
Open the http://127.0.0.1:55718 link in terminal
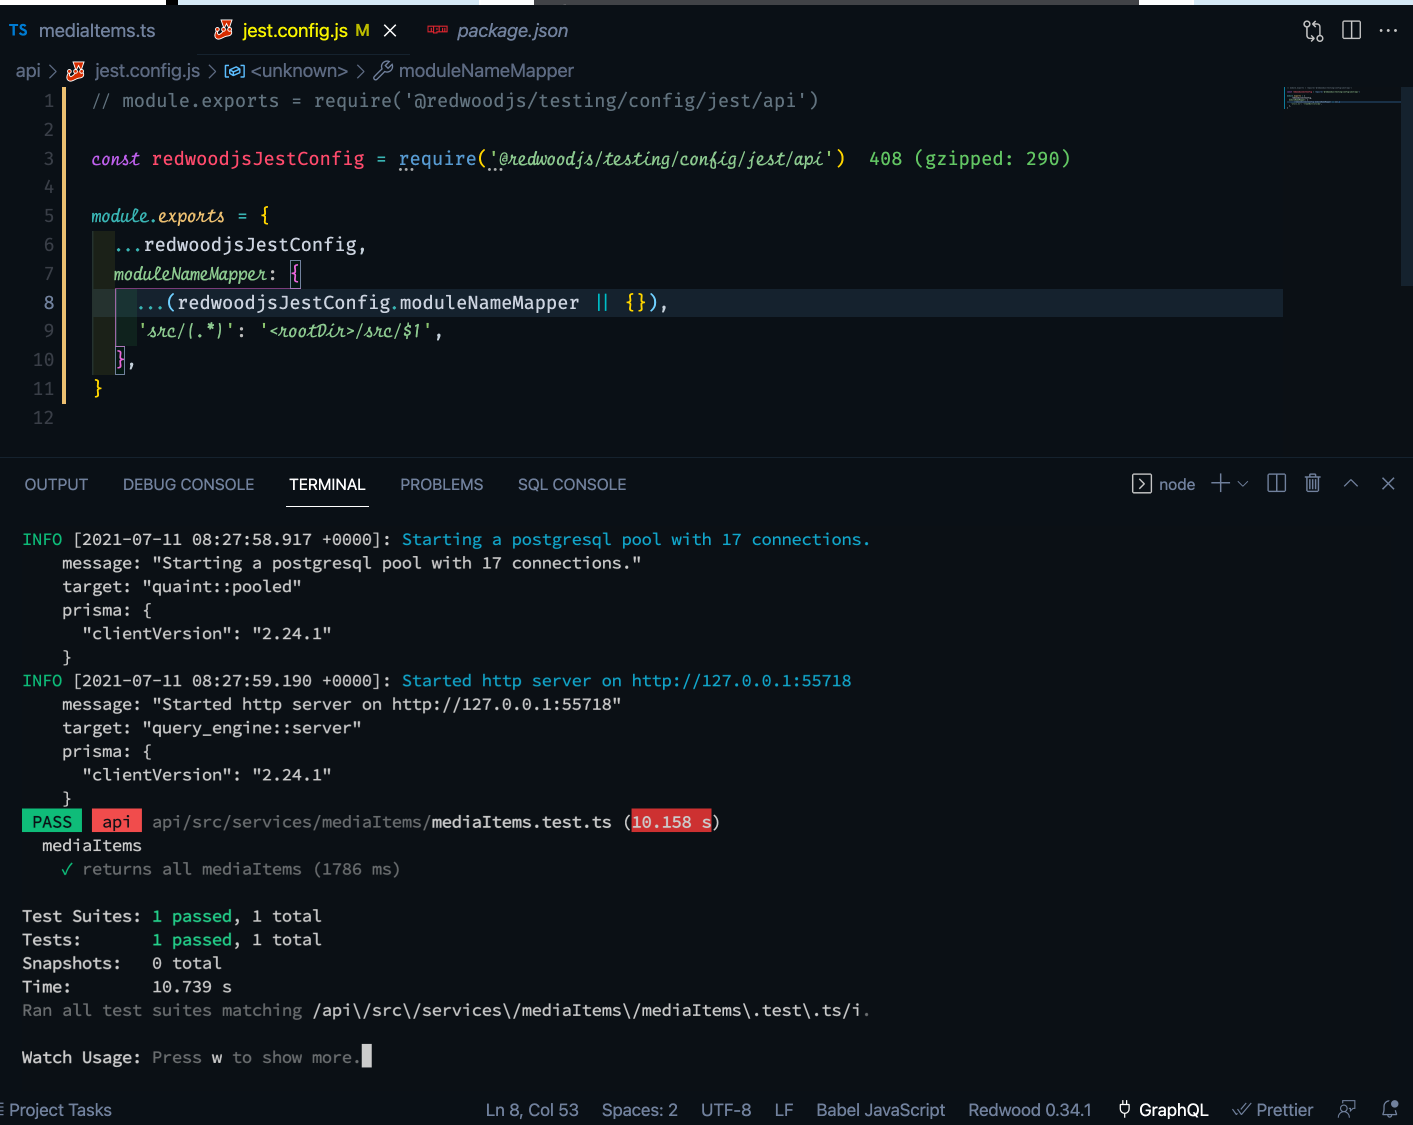click(x=741, y=681)
